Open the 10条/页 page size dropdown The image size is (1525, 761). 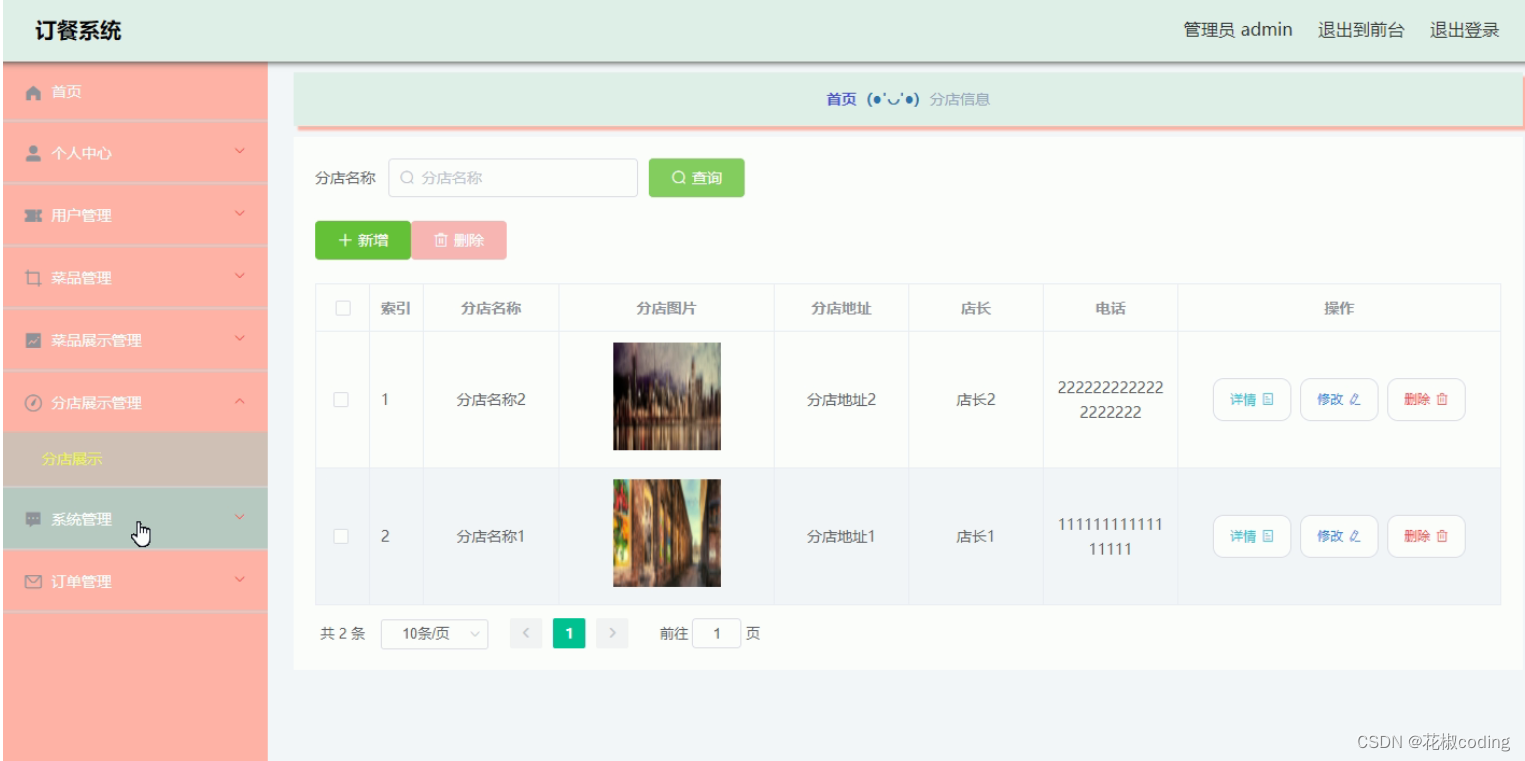[x=434, y=633]
